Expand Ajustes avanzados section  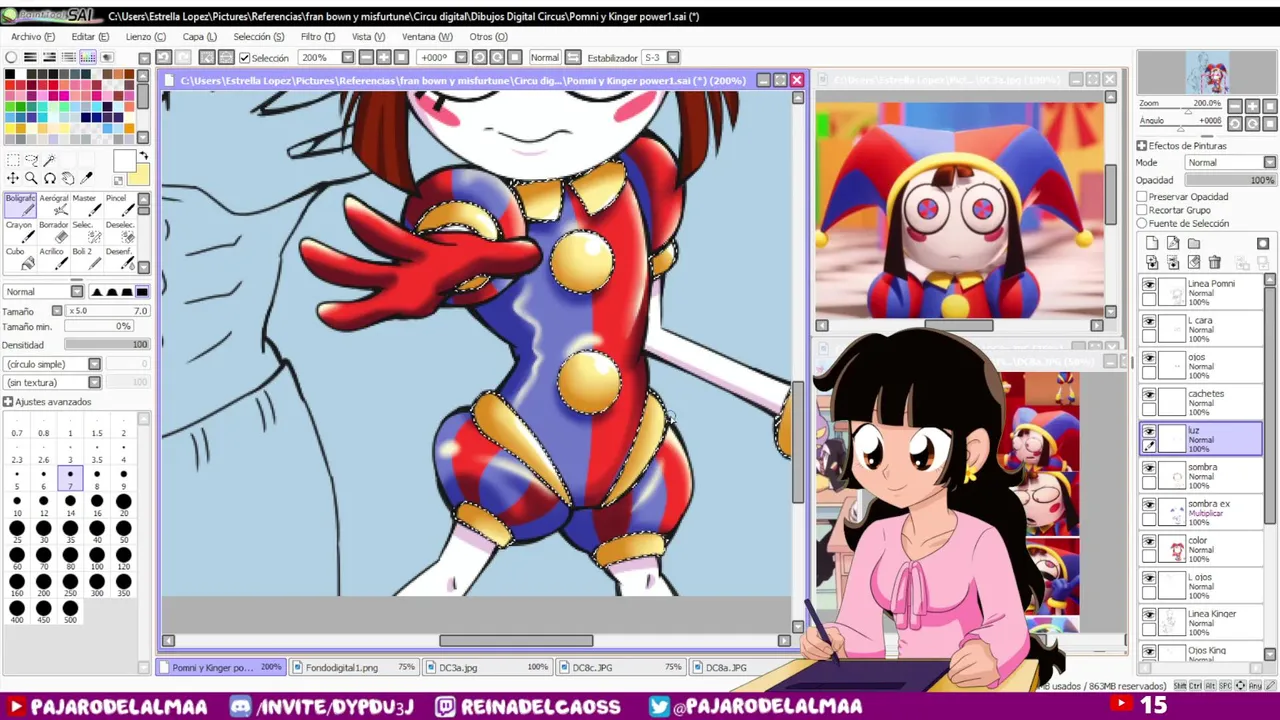(x=8, y=402)
